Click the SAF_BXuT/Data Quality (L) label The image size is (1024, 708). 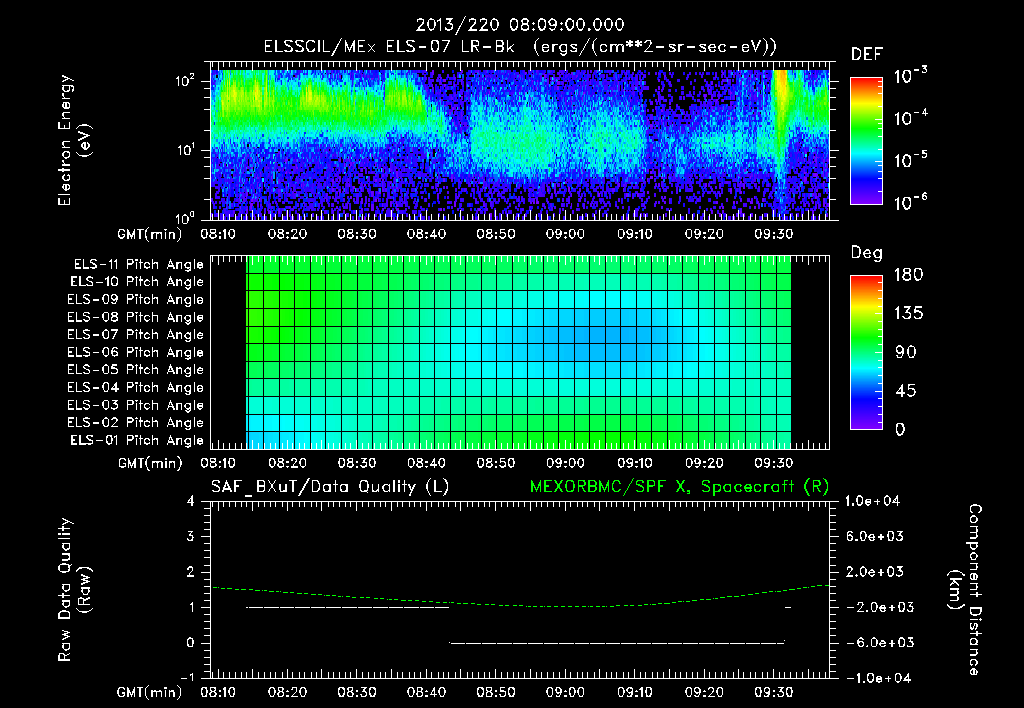click(330, 487)
